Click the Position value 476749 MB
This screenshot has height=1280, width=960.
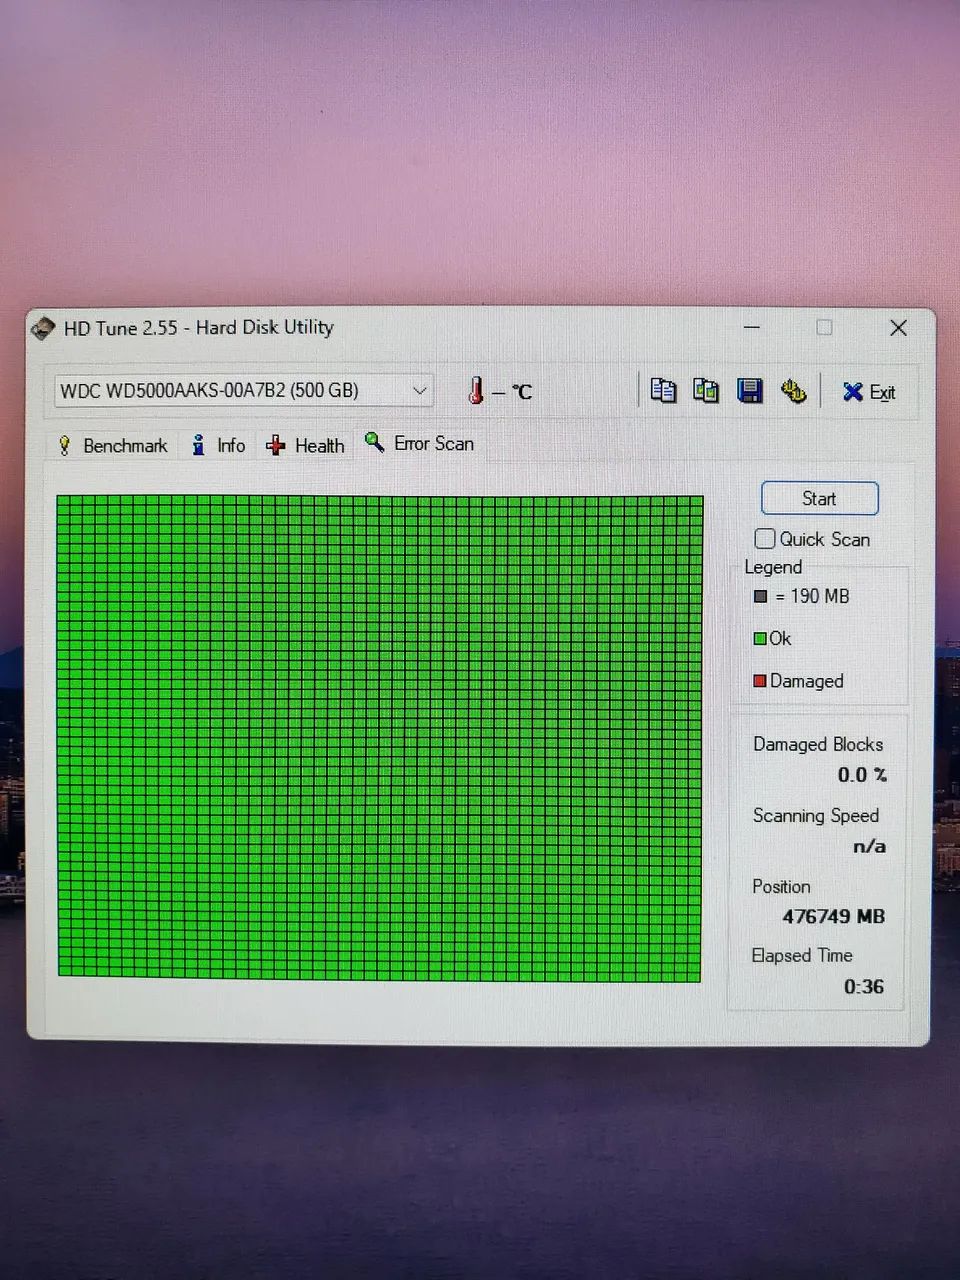833,916
